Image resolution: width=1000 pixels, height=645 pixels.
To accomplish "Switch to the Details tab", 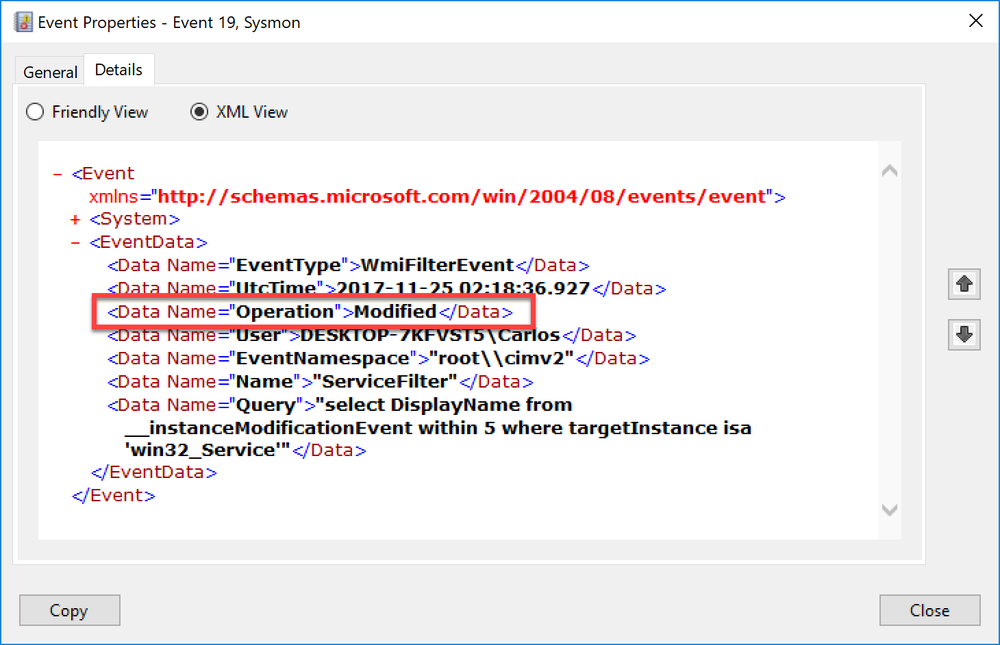I will coord(119,70).
